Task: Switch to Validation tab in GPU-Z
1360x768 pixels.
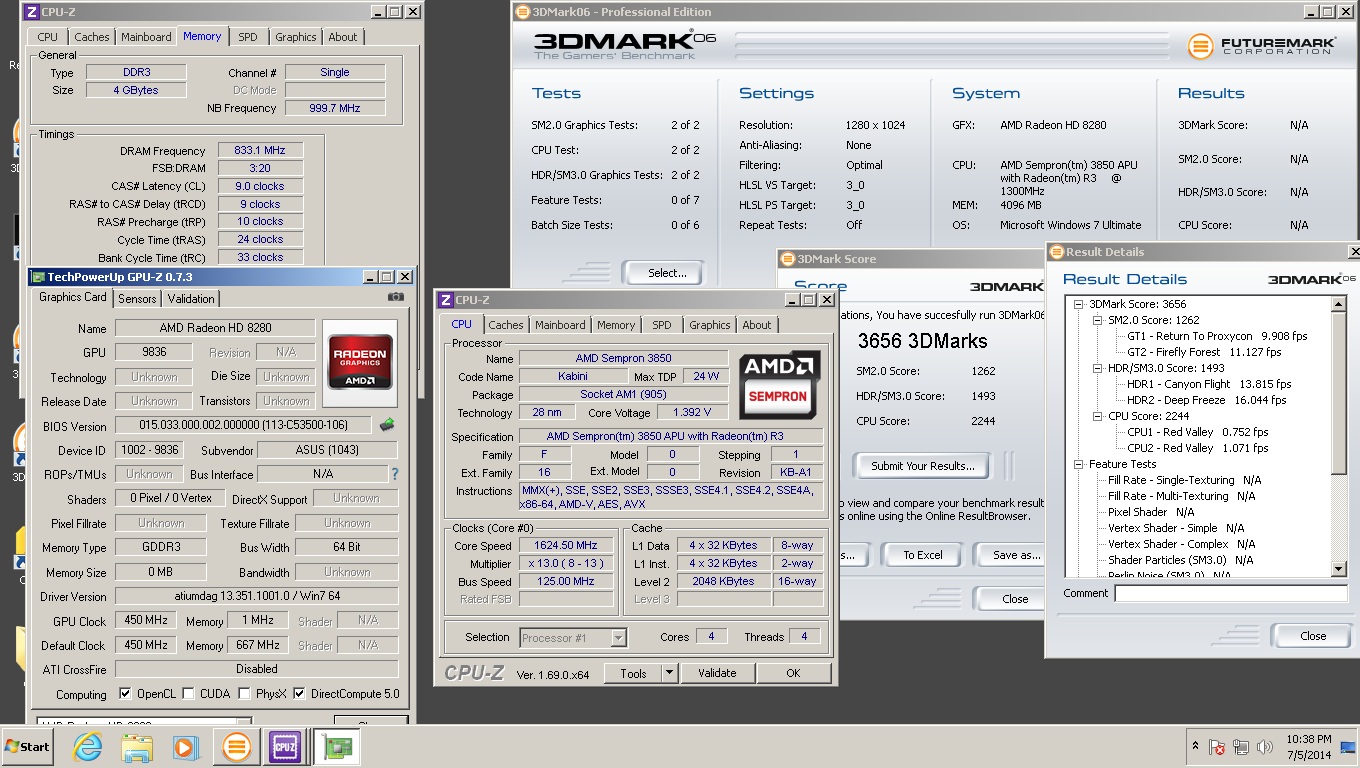Action: click(x=191, y=299)
